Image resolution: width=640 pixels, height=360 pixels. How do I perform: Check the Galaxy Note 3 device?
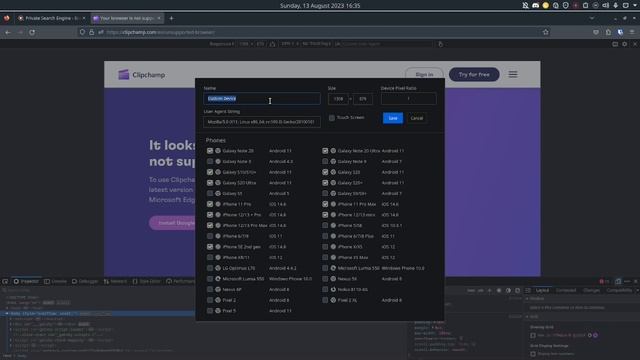pos(210,162)
